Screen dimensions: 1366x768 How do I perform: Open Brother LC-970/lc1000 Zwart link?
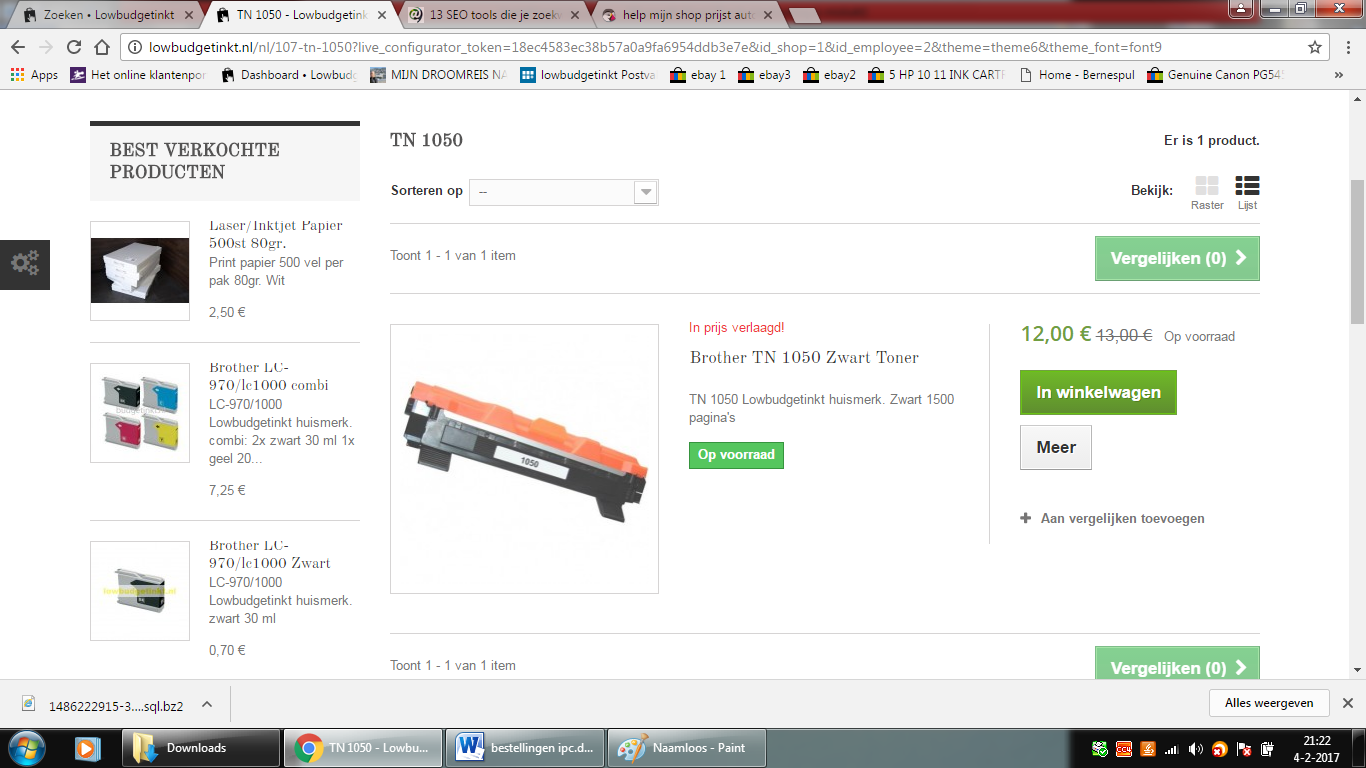(270, 554)
